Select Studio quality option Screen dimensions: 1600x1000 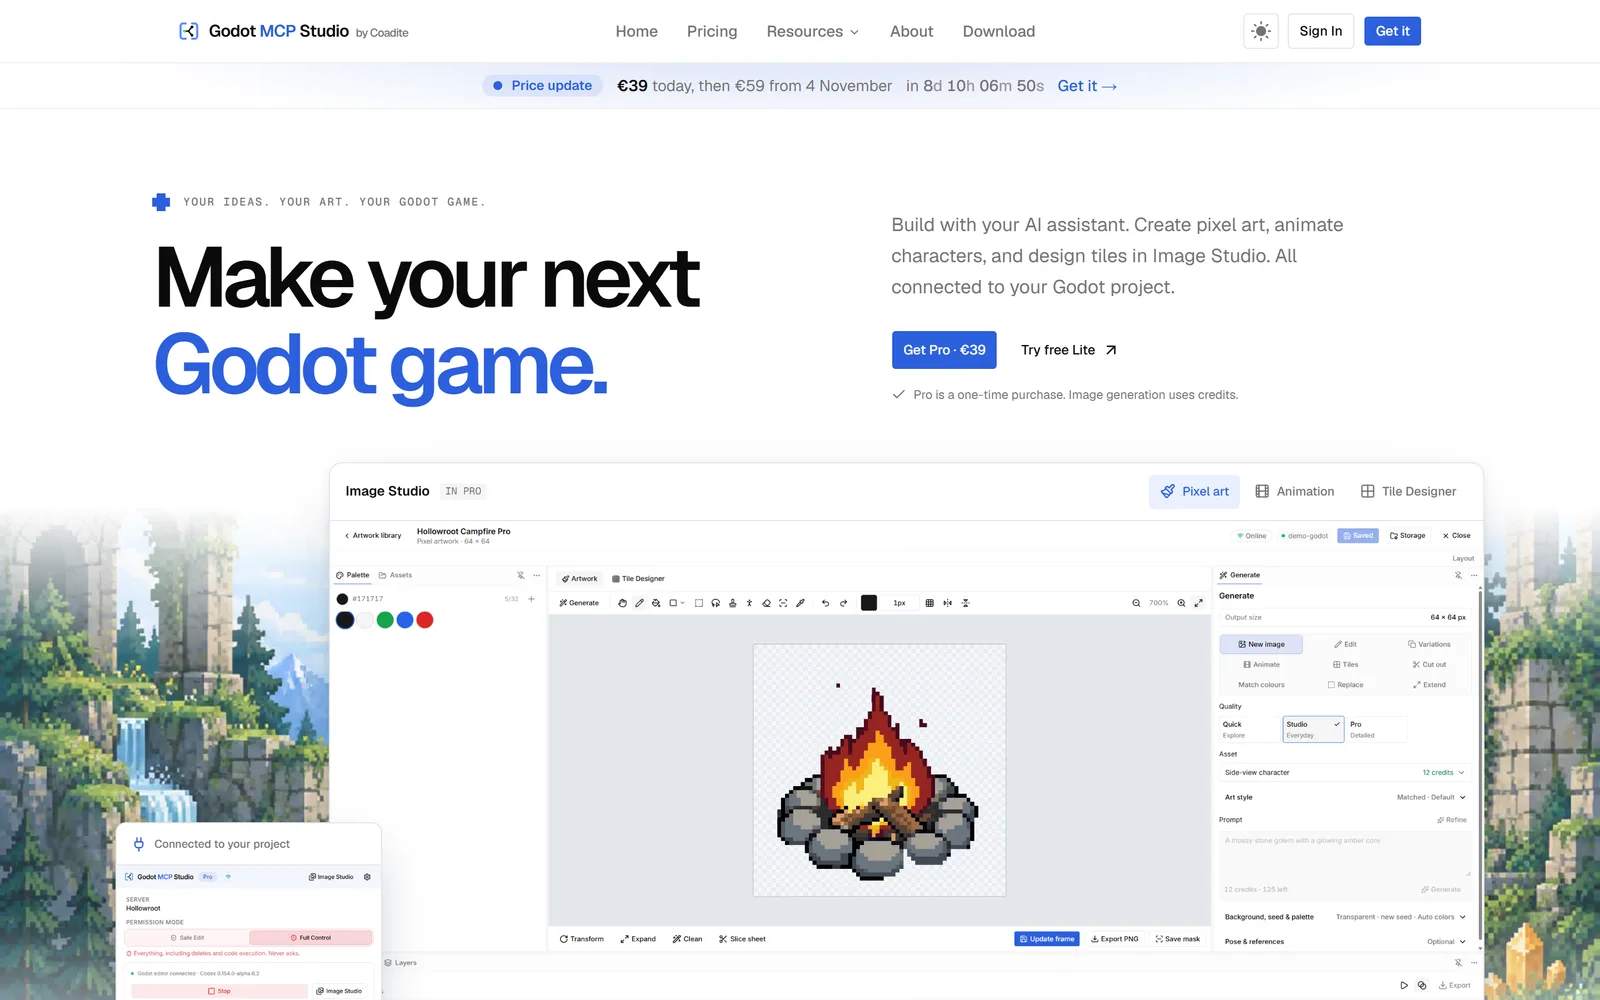pos(1313,729)
